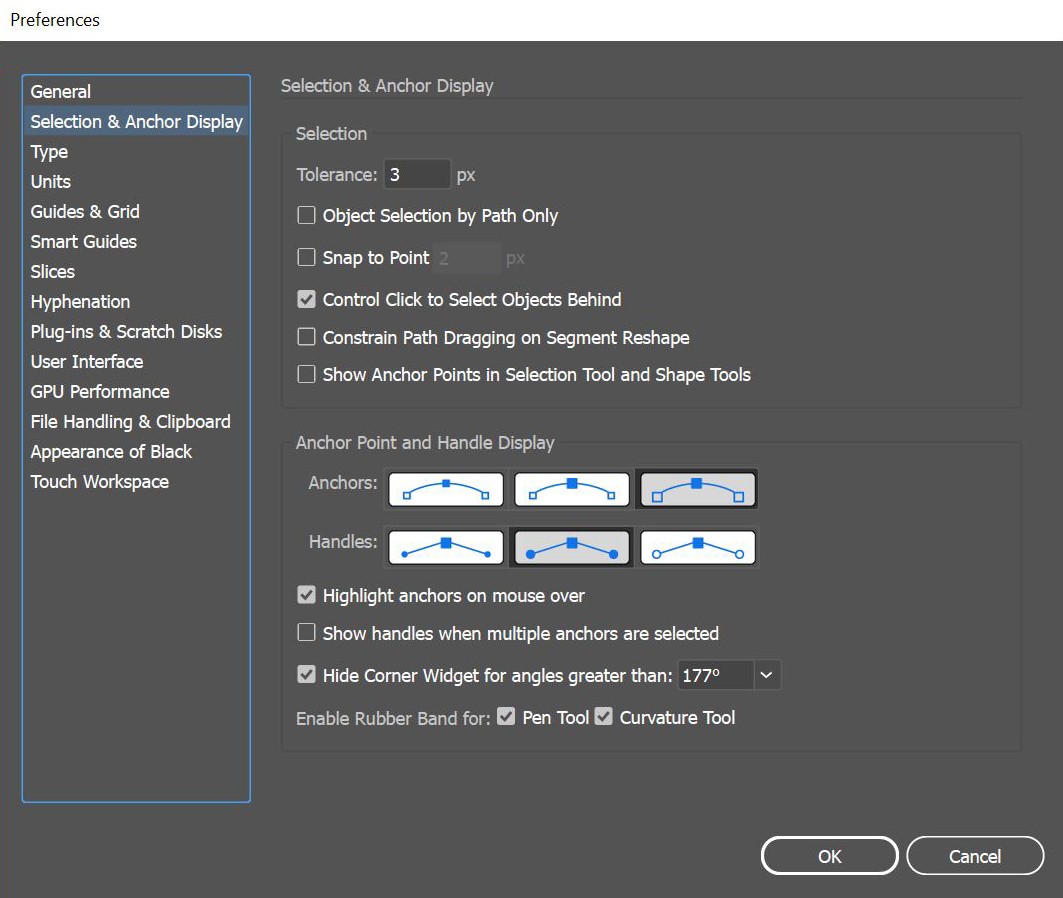Choose hollow-circle Handles style
1063x898 pixels.
(x=698, y=548)
